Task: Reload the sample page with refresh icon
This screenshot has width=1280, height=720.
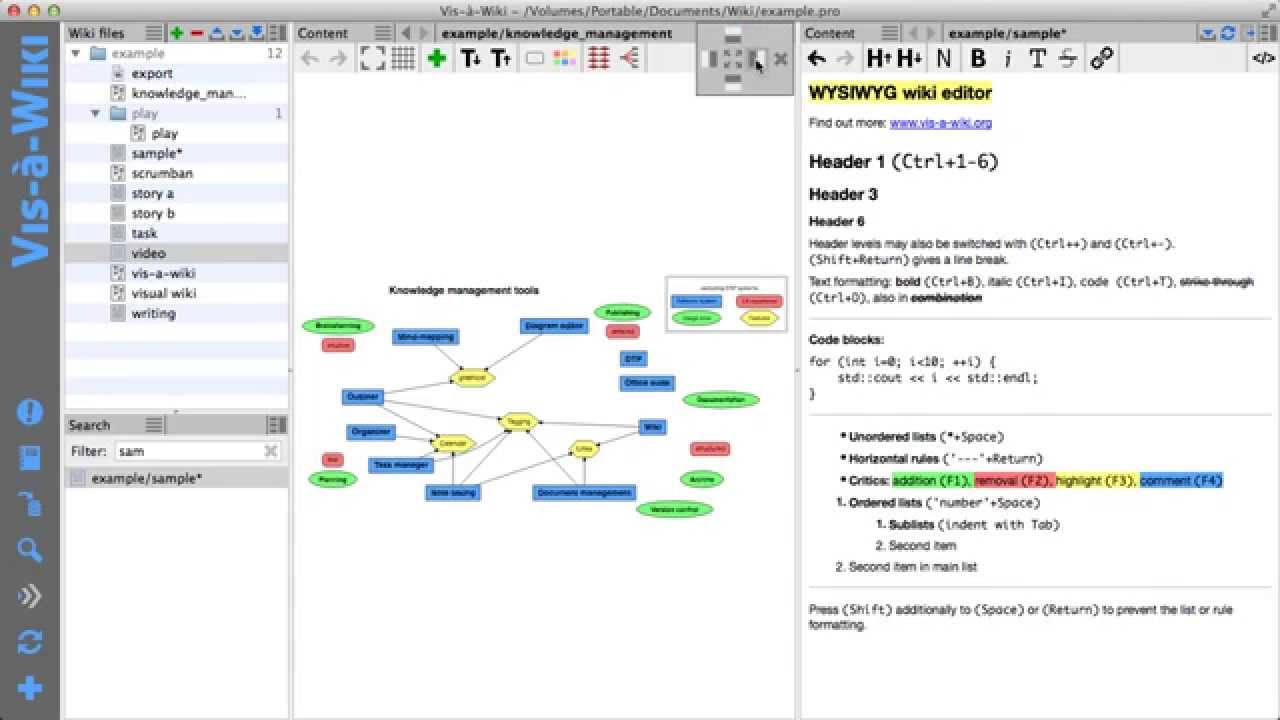Action: pyautogui.click(x=1228, y=33)
